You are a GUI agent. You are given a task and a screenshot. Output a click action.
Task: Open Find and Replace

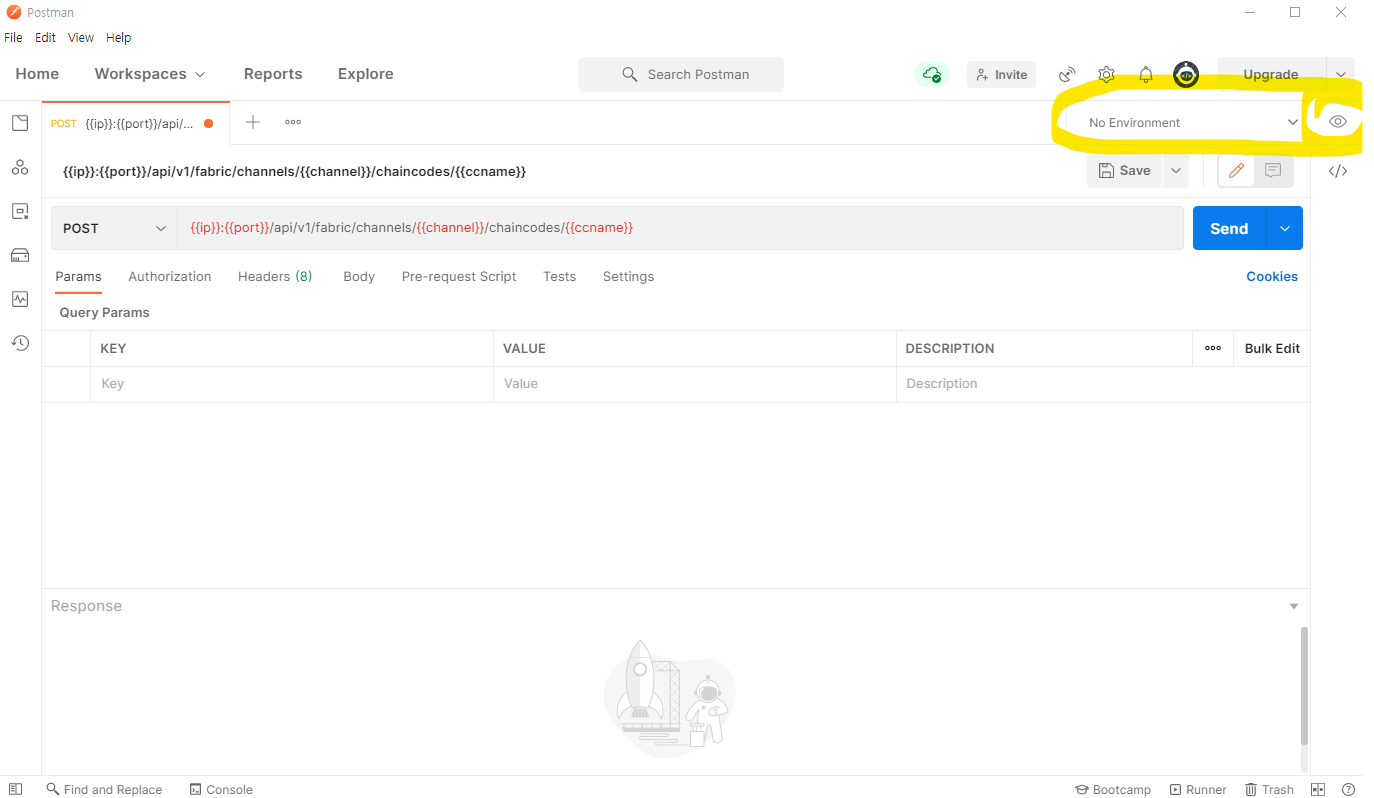click(104, 789)
